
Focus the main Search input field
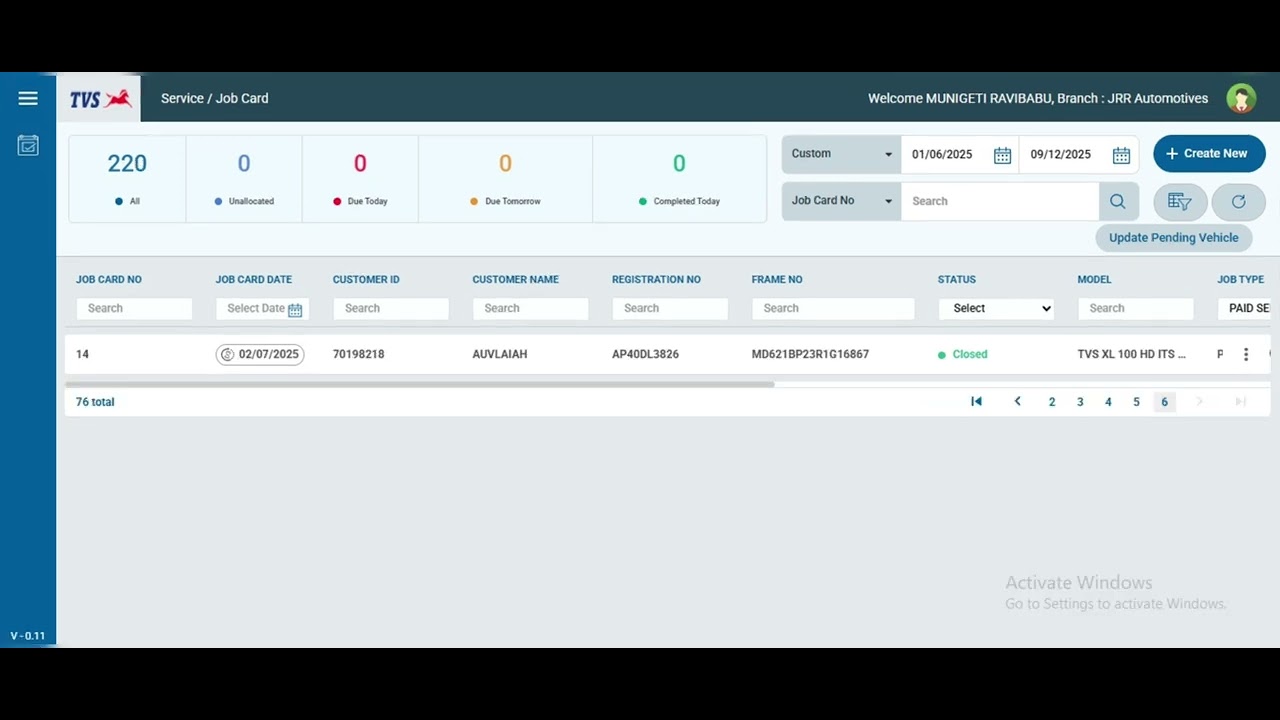(1000, 201)
